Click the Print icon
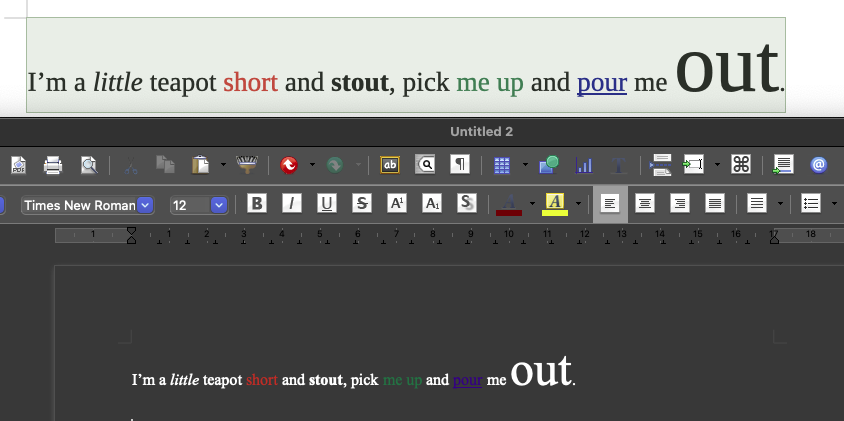 (x=53, y=165)
